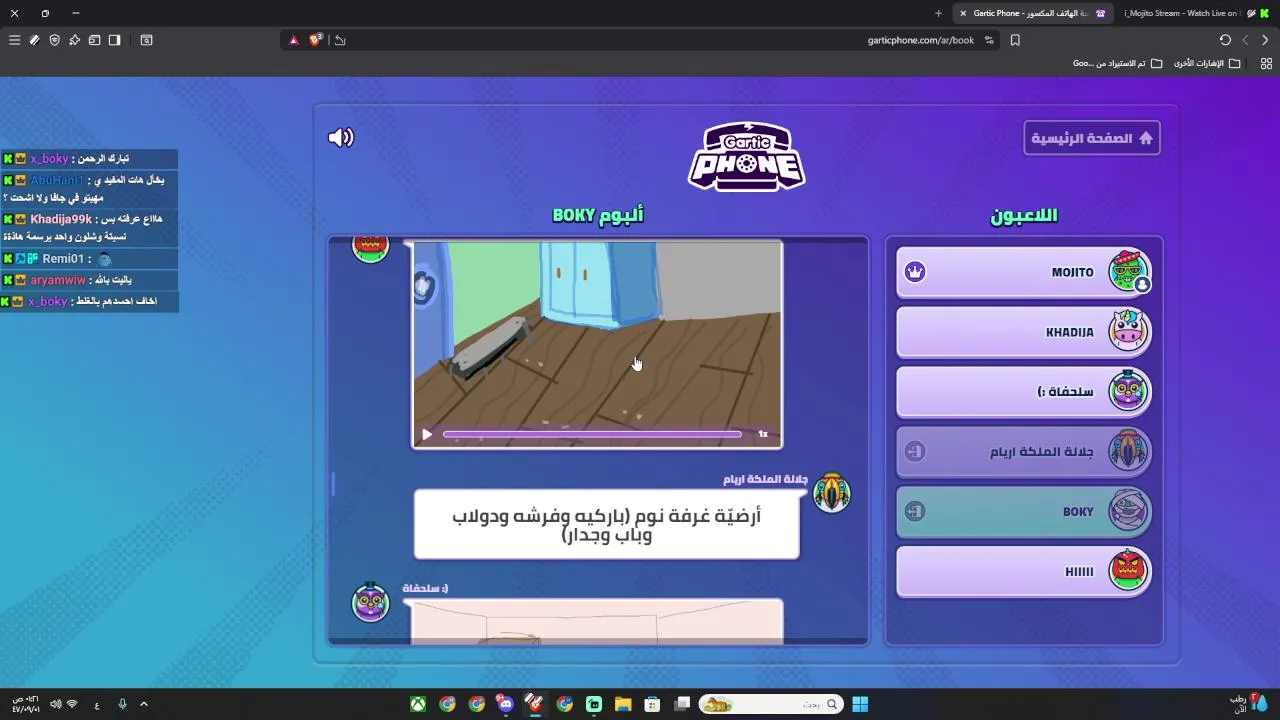Viewport: 1280px width, 720px height.
Task: Open Discord from the taskbar
Action: click(505, 704)
